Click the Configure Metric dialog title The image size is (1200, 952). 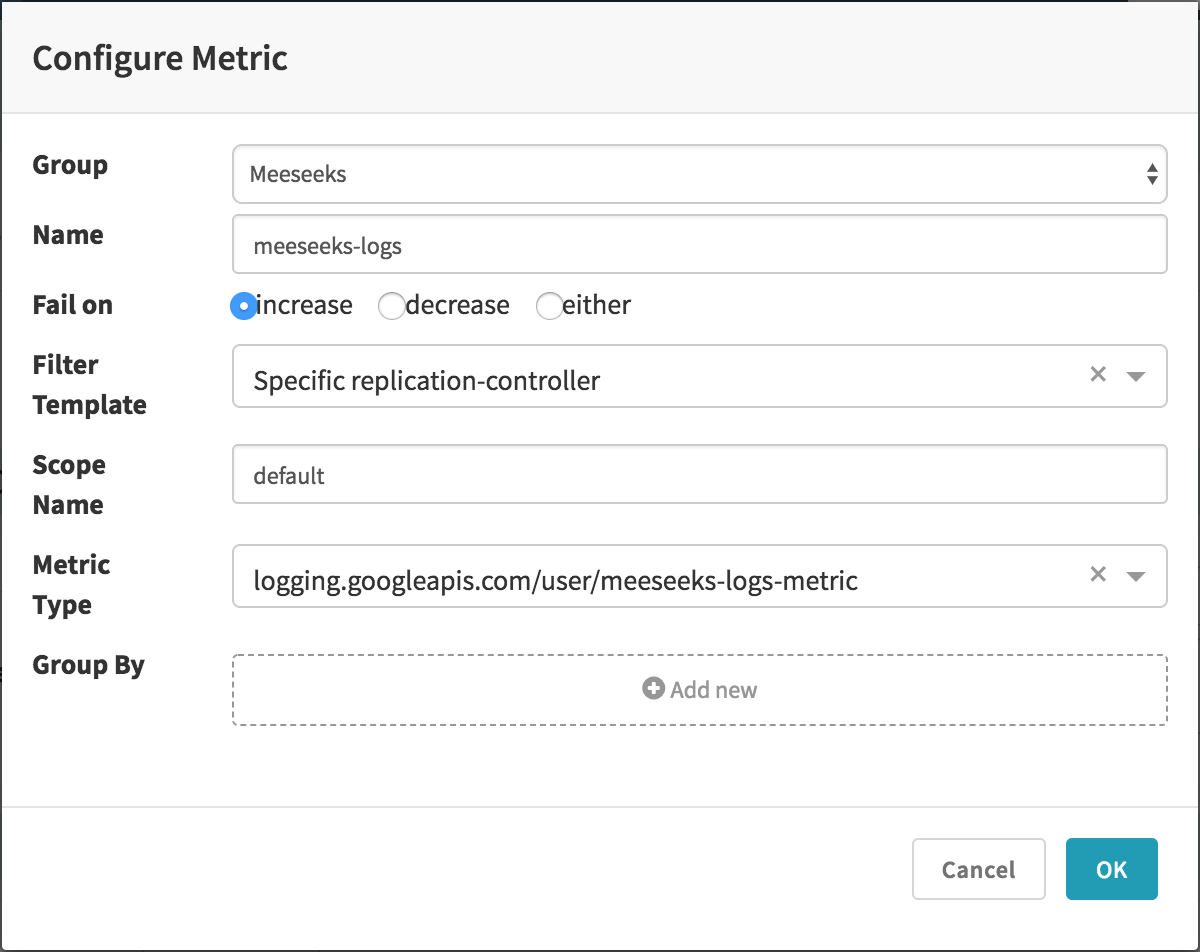(x=160, y=58)
